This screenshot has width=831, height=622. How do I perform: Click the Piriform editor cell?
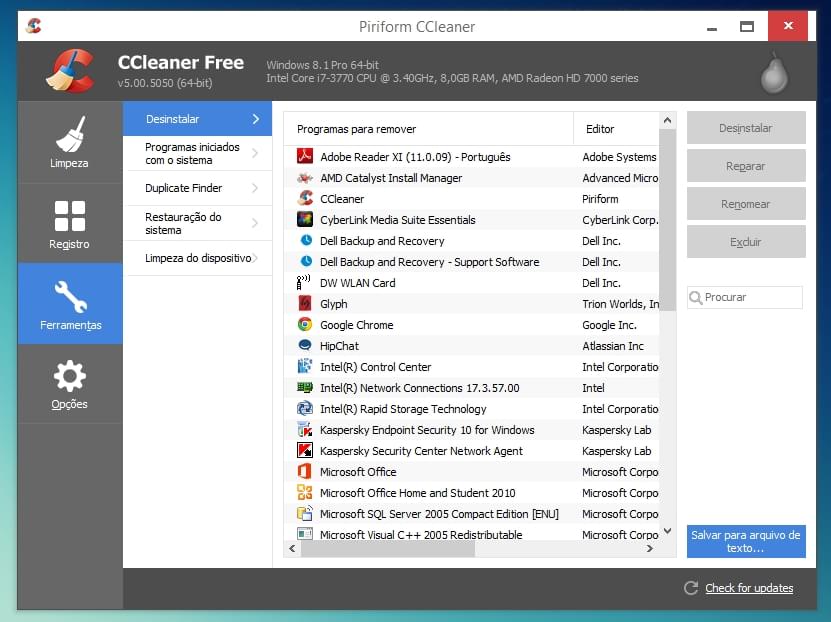600,199
